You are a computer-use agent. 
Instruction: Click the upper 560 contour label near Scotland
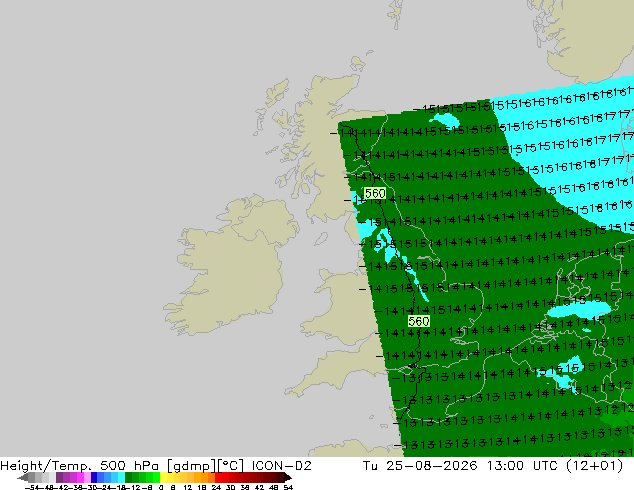point(374,194)
